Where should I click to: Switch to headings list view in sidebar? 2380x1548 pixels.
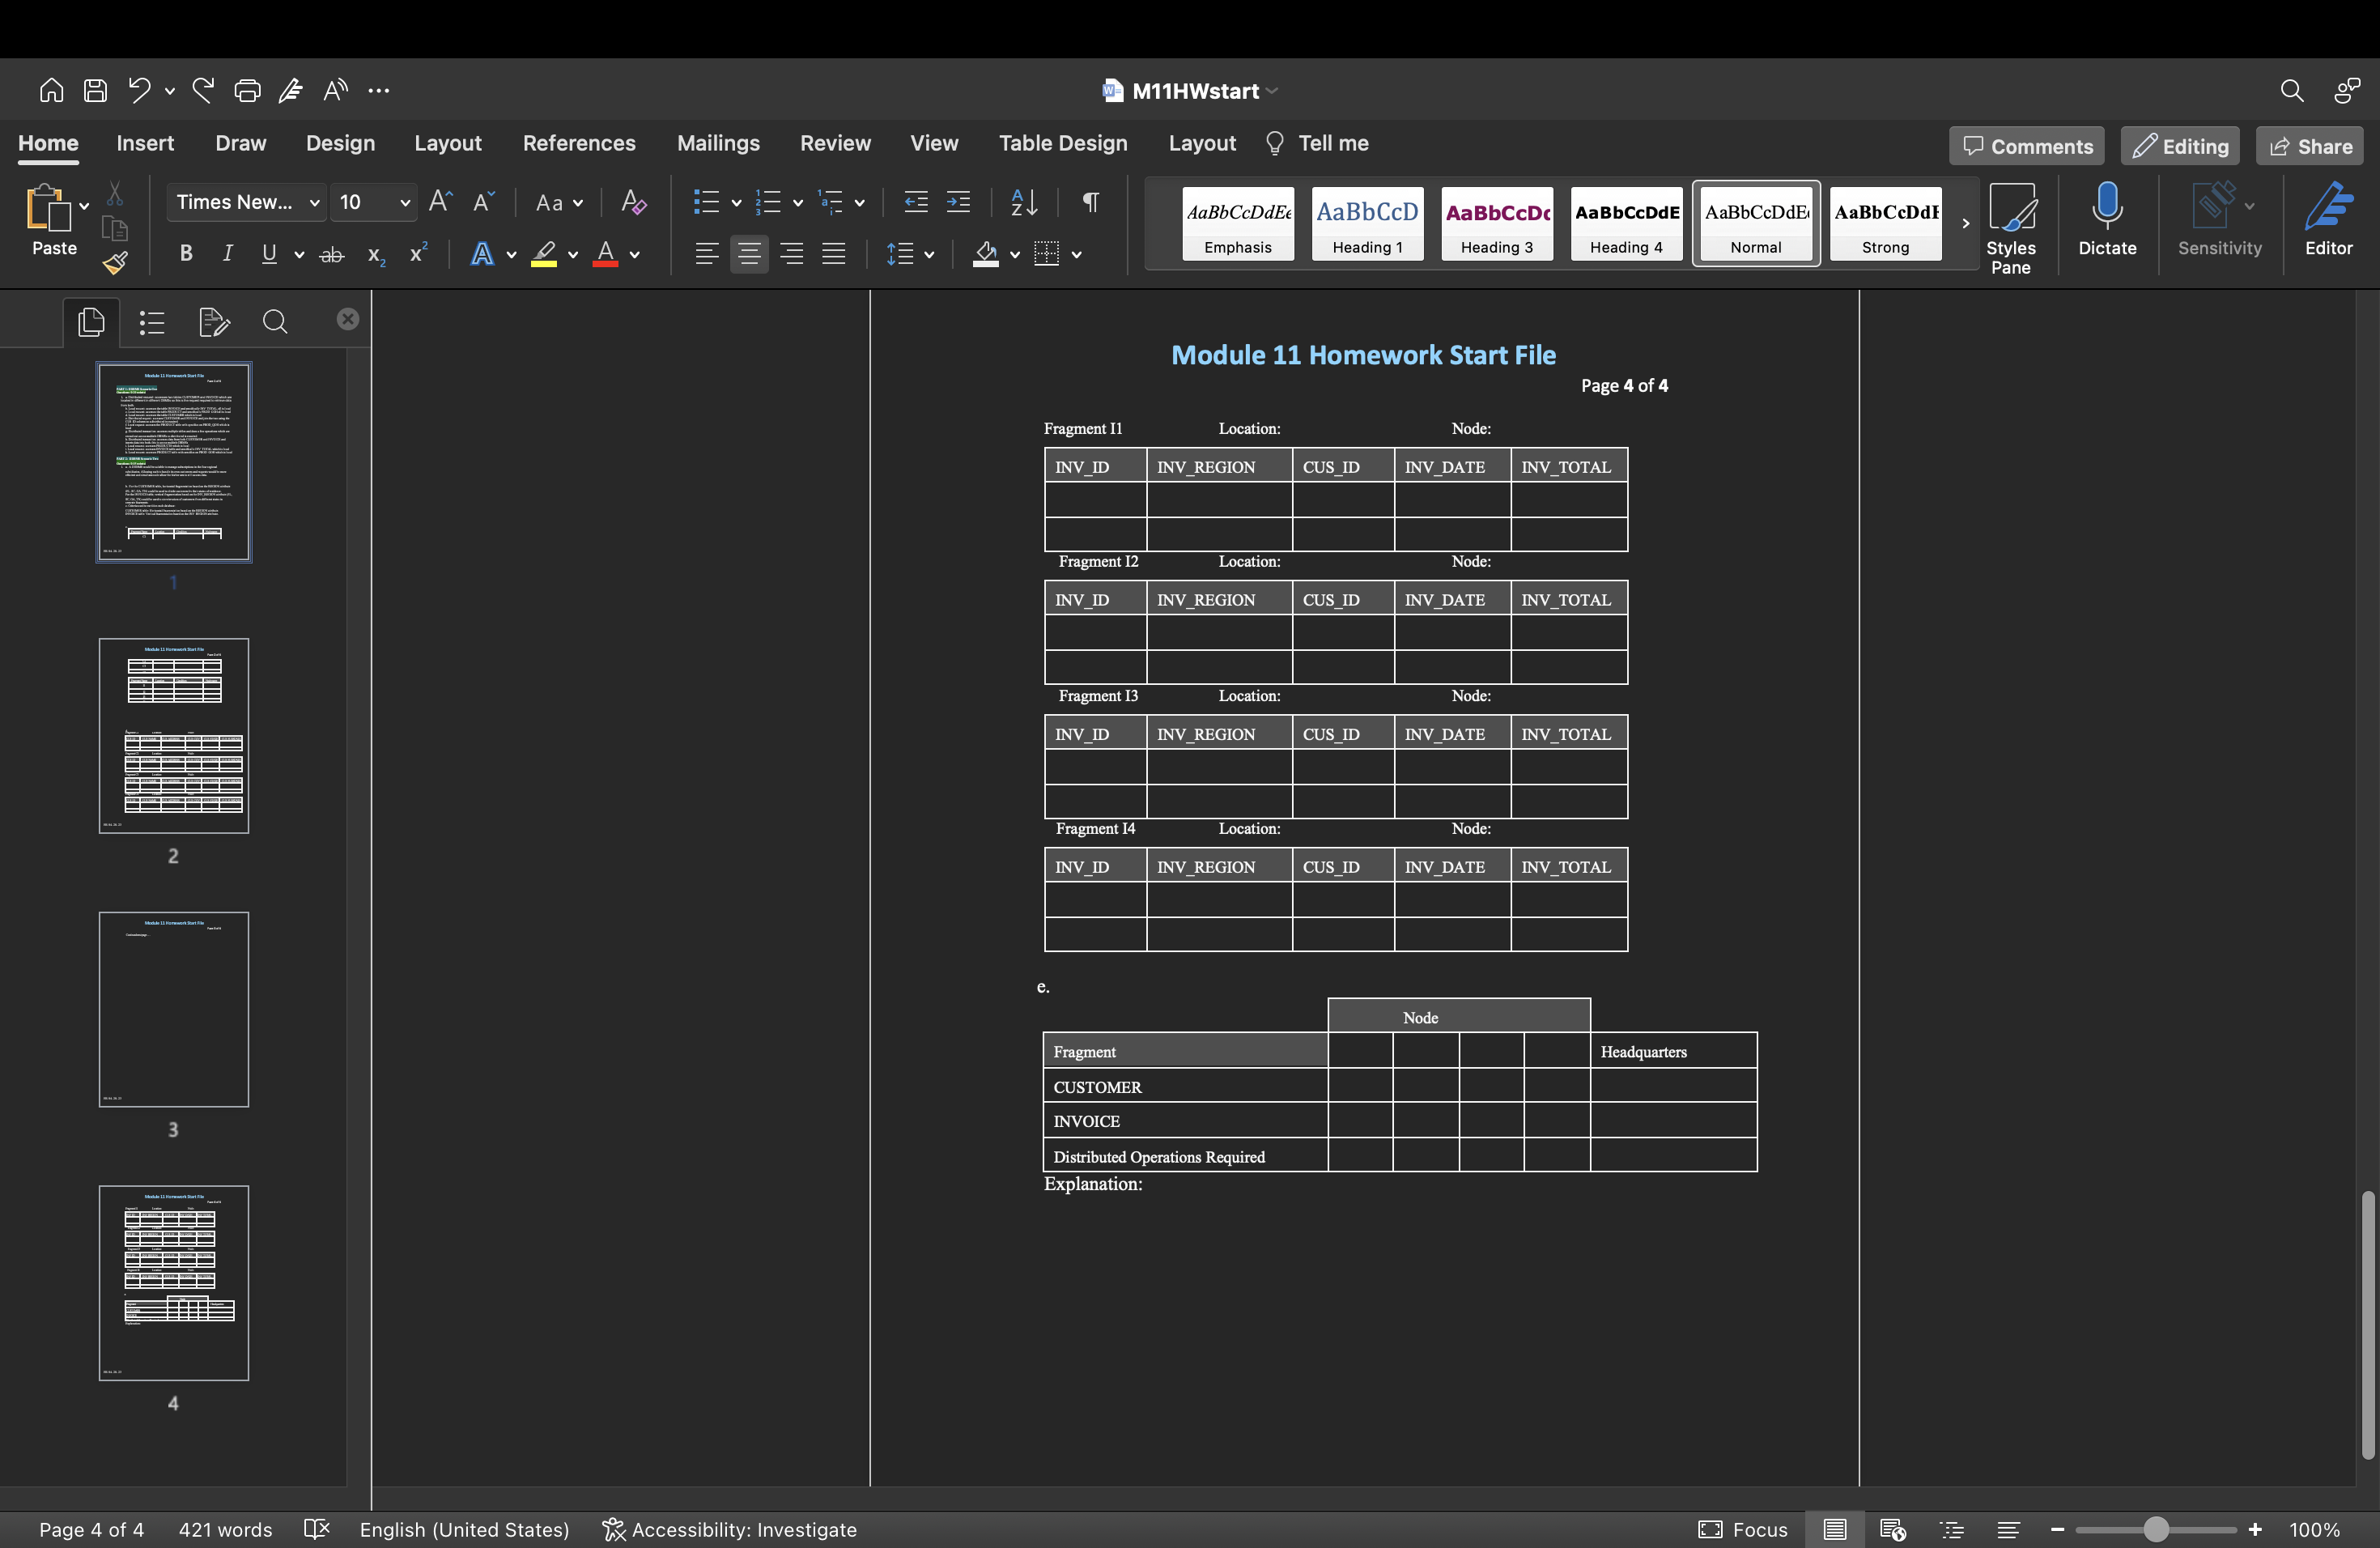(152, 322)
